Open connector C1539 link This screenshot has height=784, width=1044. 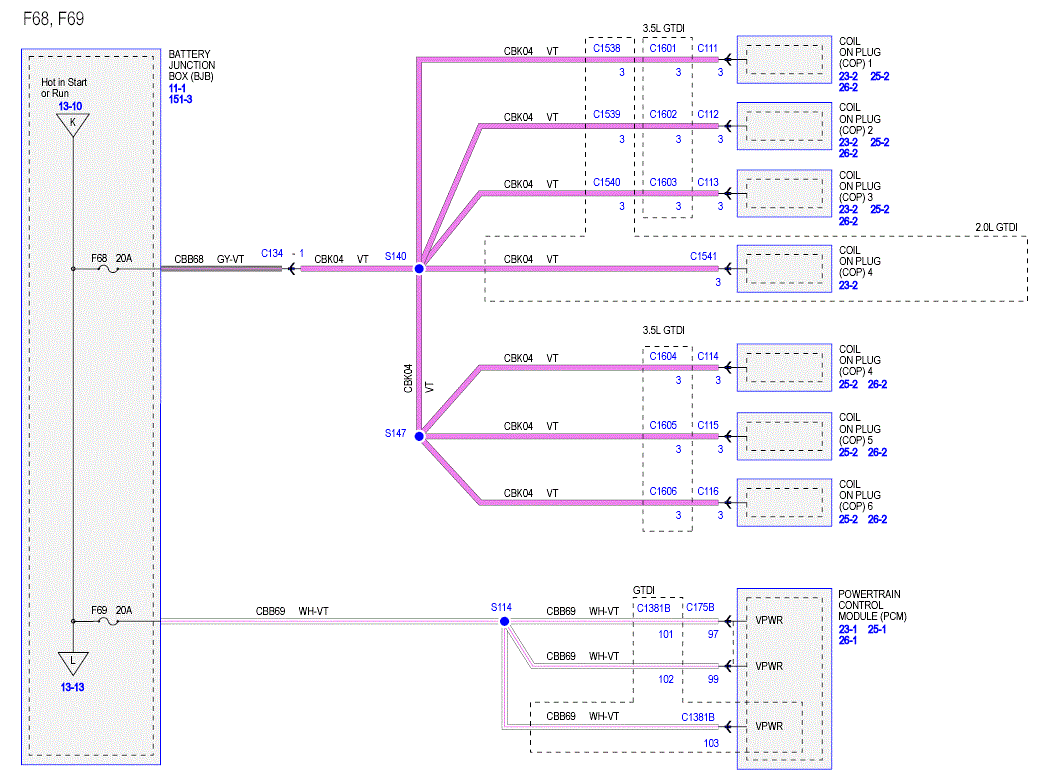pos(607,114)
